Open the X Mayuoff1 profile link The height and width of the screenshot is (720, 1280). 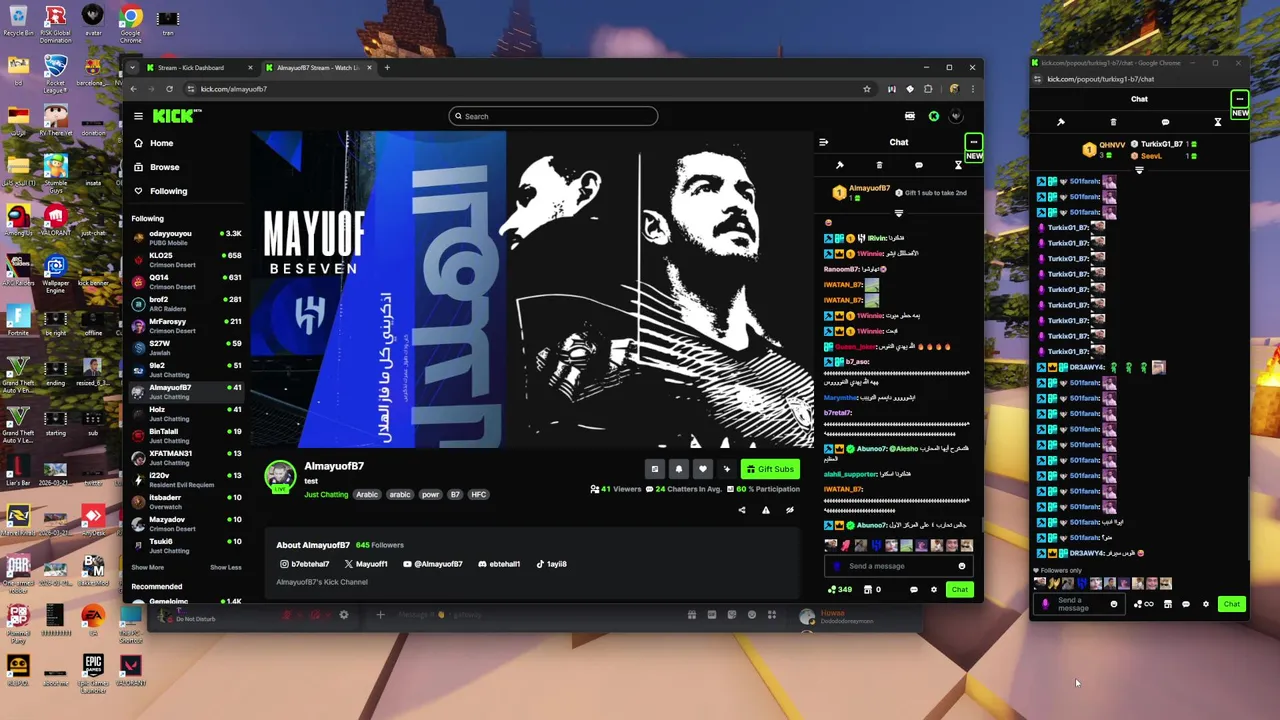(366, 564)
